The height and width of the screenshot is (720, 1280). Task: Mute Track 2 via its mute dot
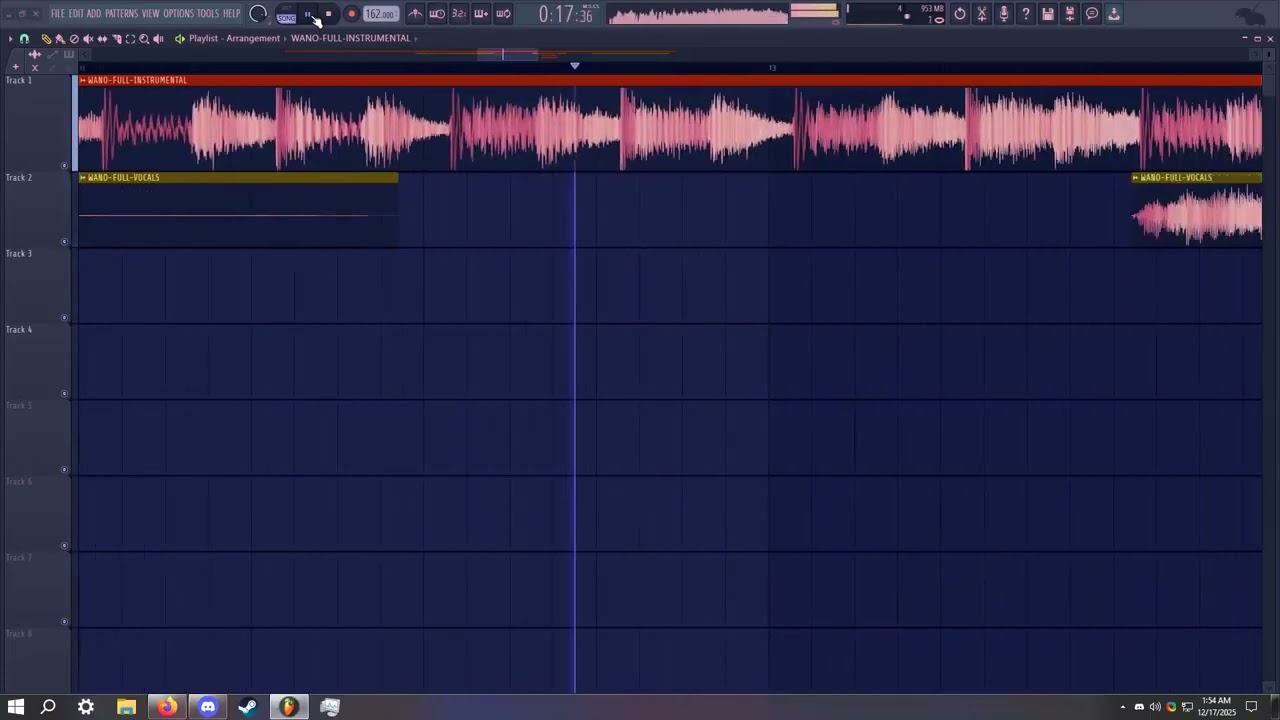coord(65,242)
